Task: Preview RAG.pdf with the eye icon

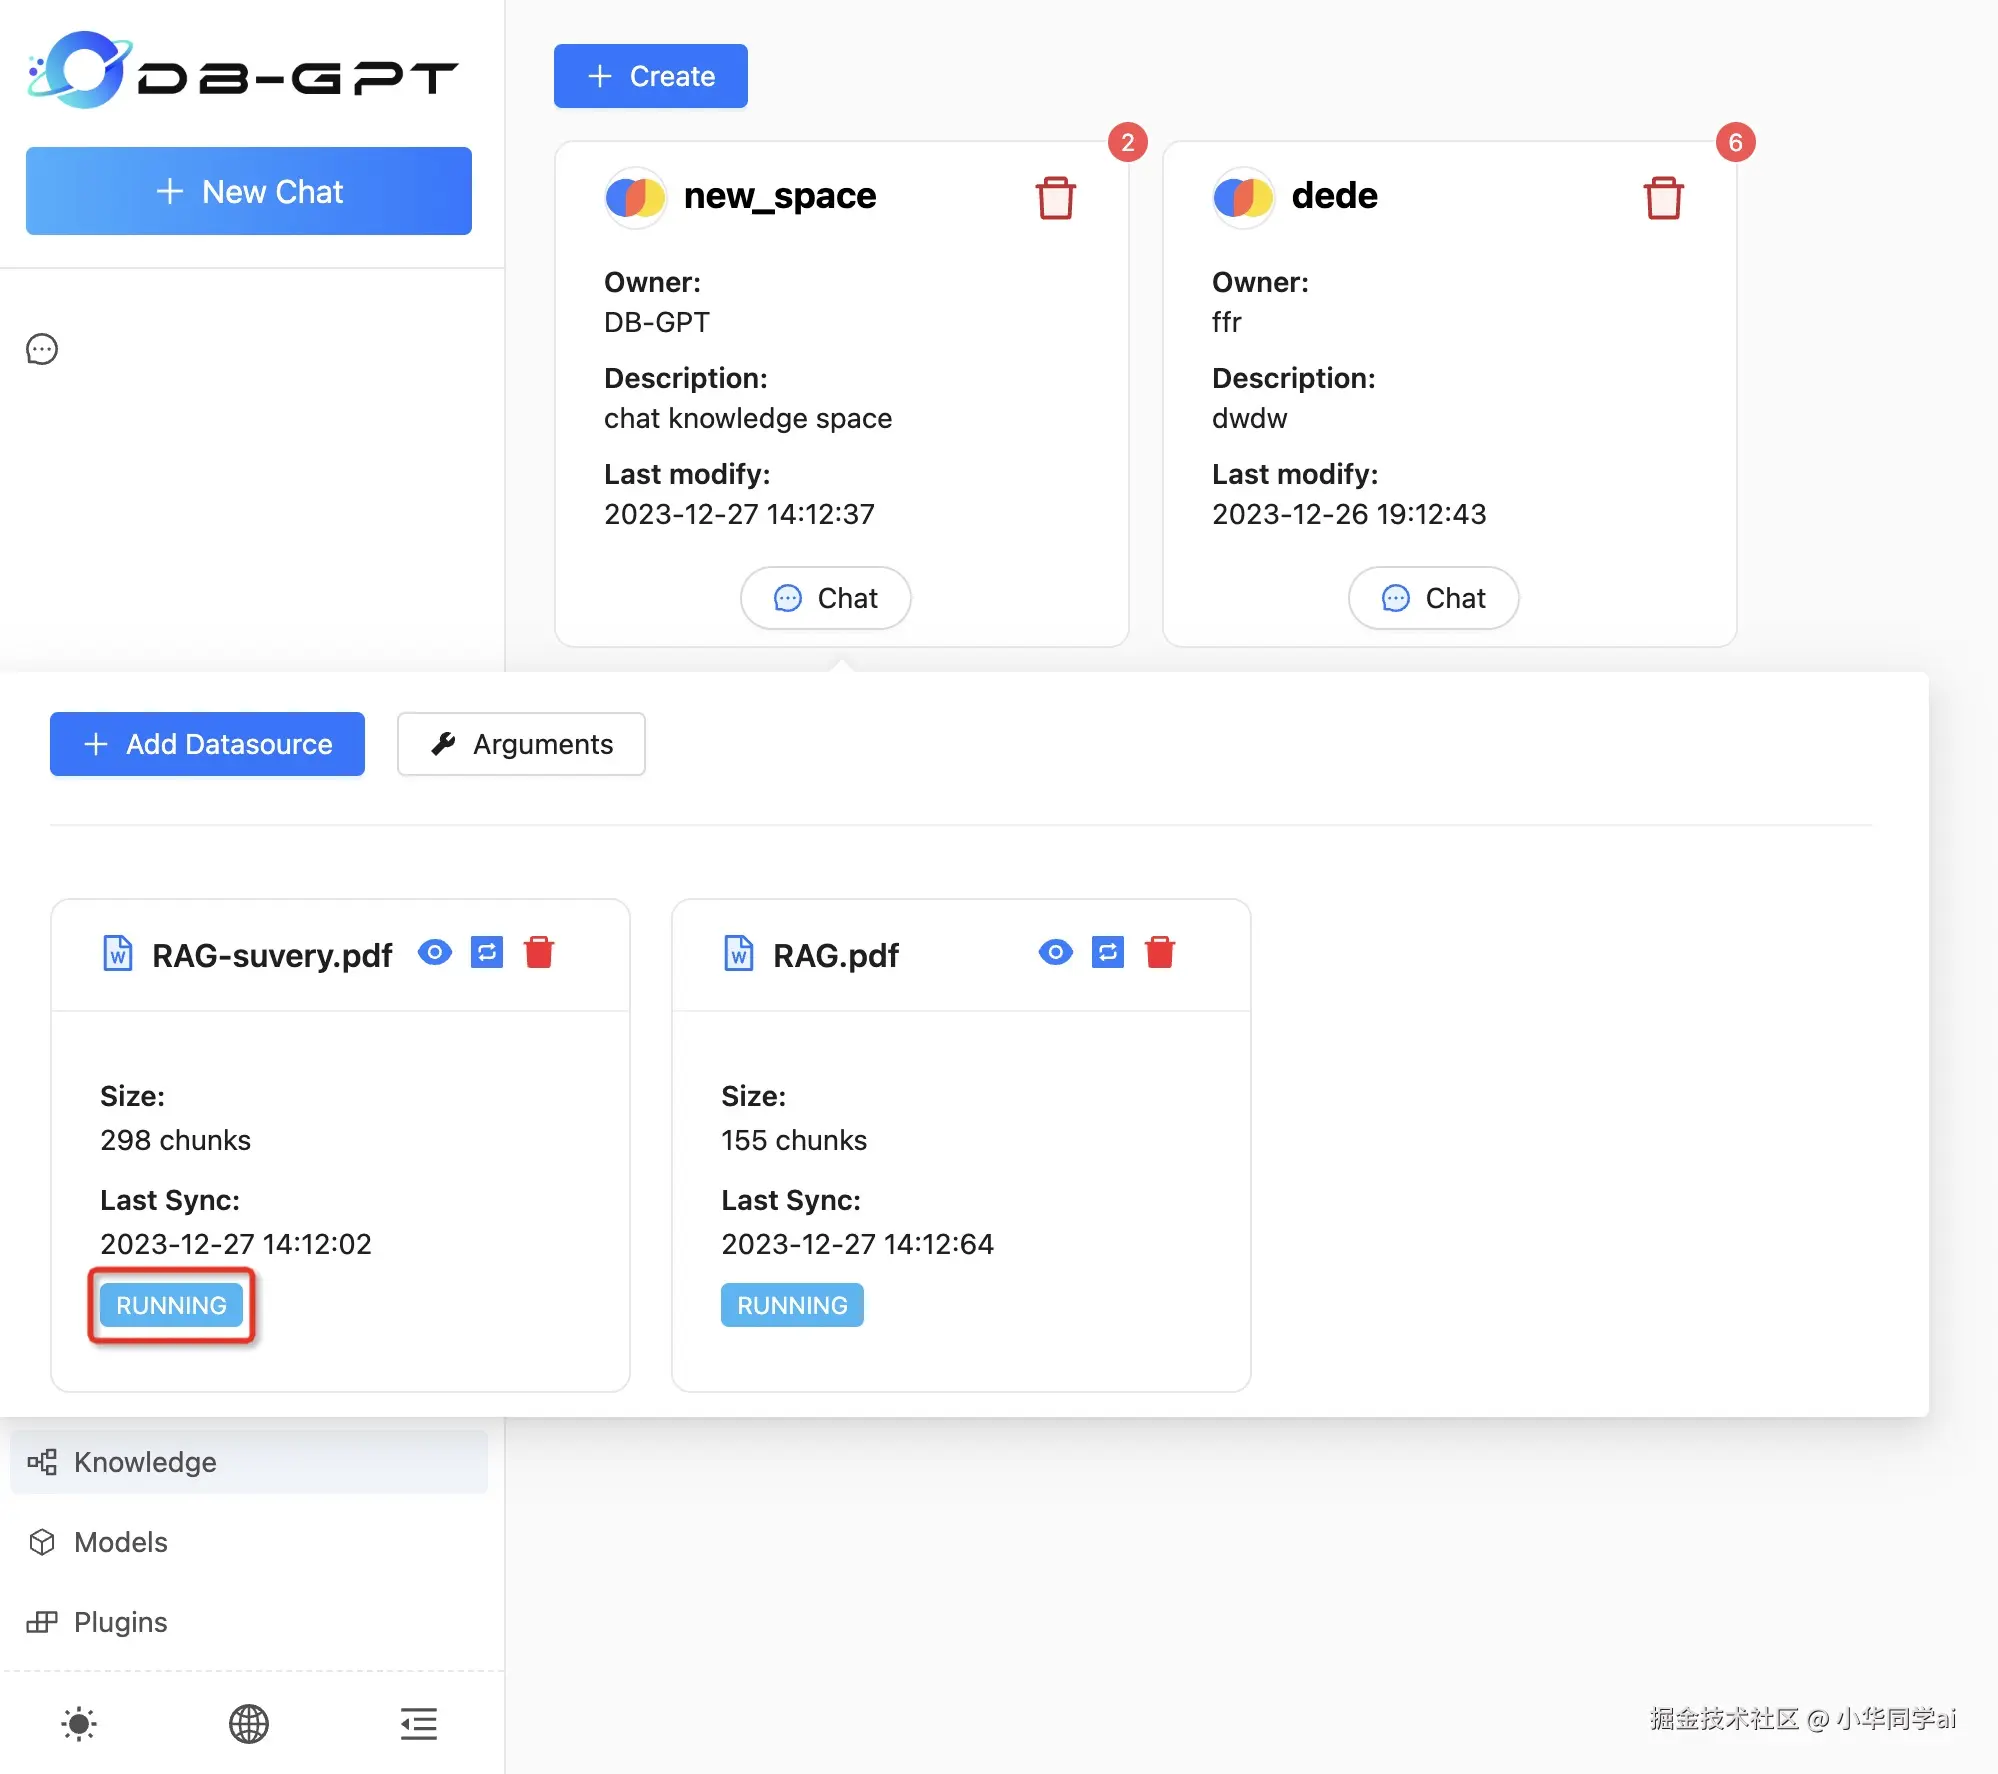Action: pos(1056,953)
